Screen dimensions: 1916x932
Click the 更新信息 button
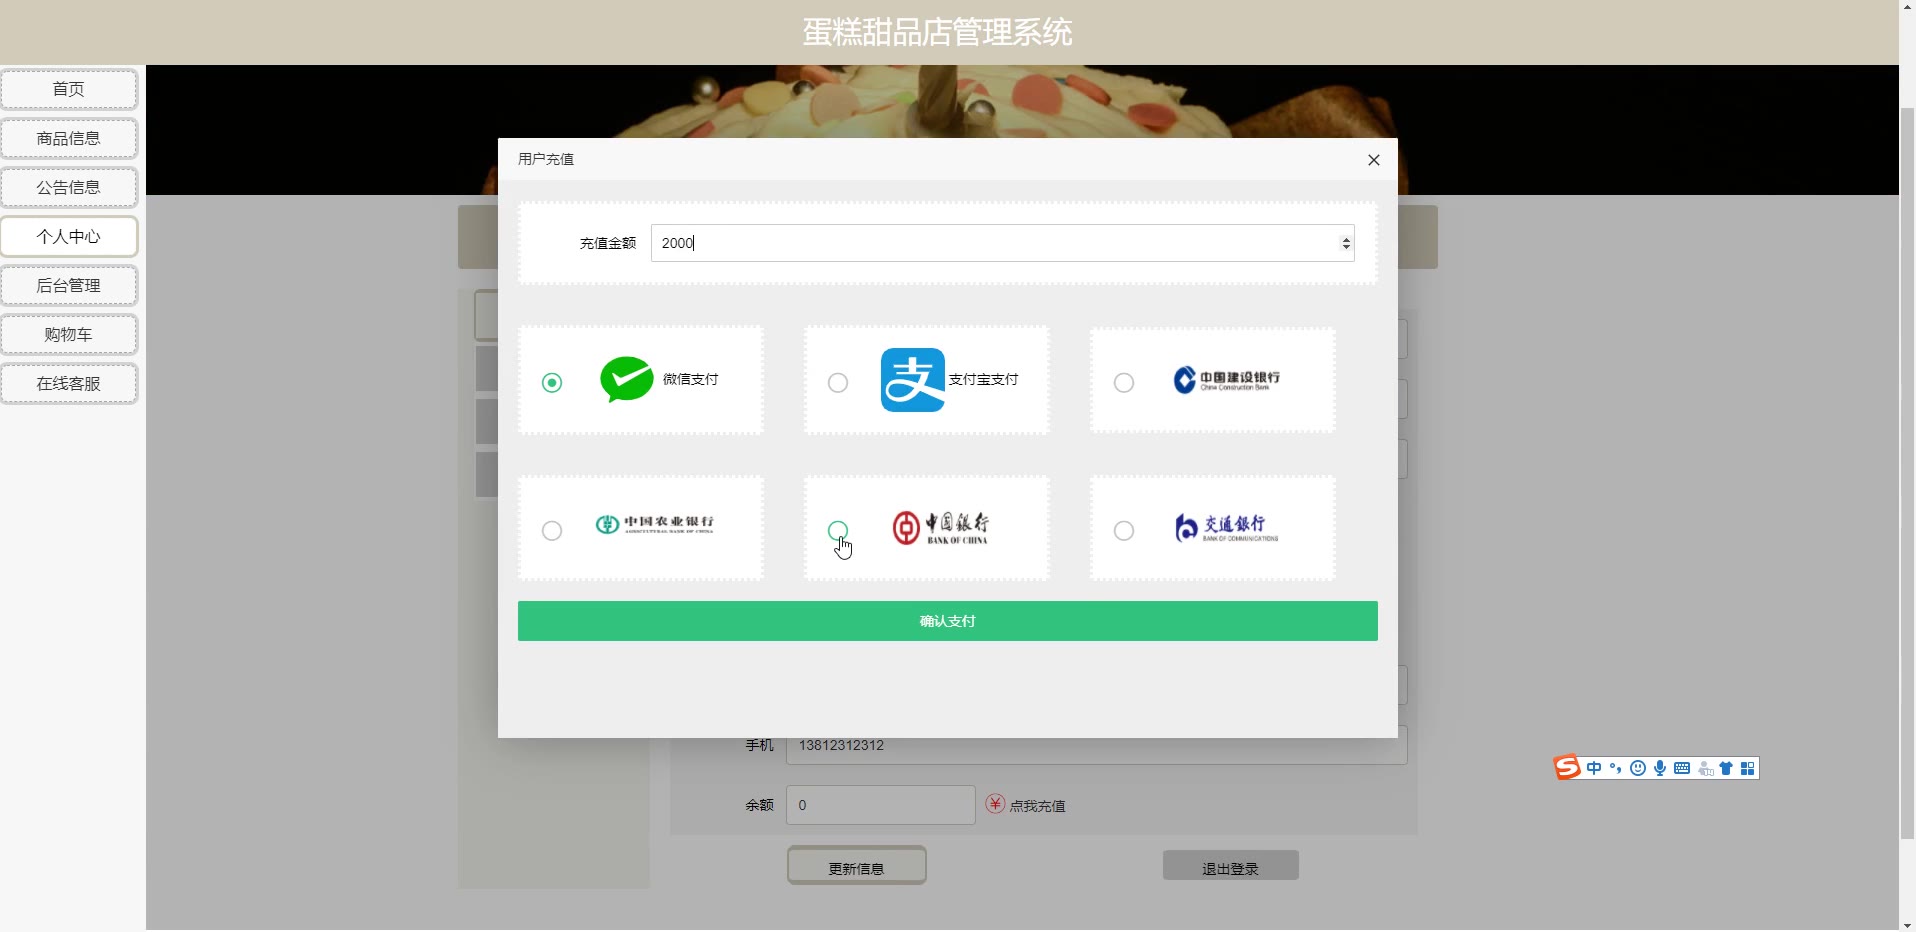click(x=857, y=866)
